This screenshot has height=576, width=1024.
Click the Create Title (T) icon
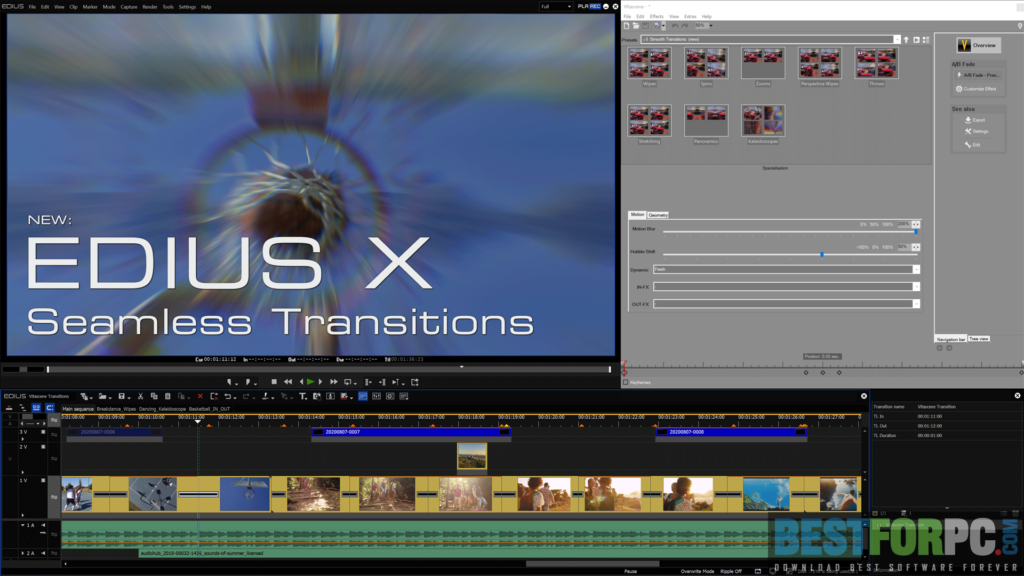click(x=303, y=396)
